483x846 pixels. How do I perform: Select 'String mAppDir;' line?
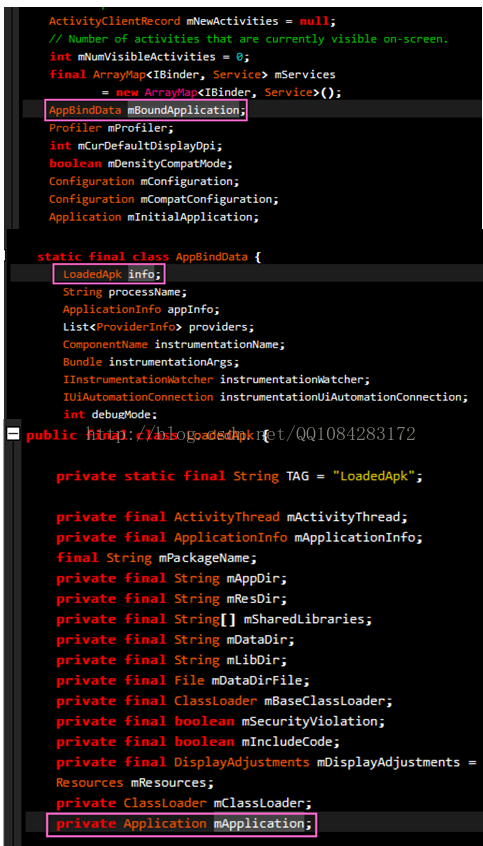point(172,578)
